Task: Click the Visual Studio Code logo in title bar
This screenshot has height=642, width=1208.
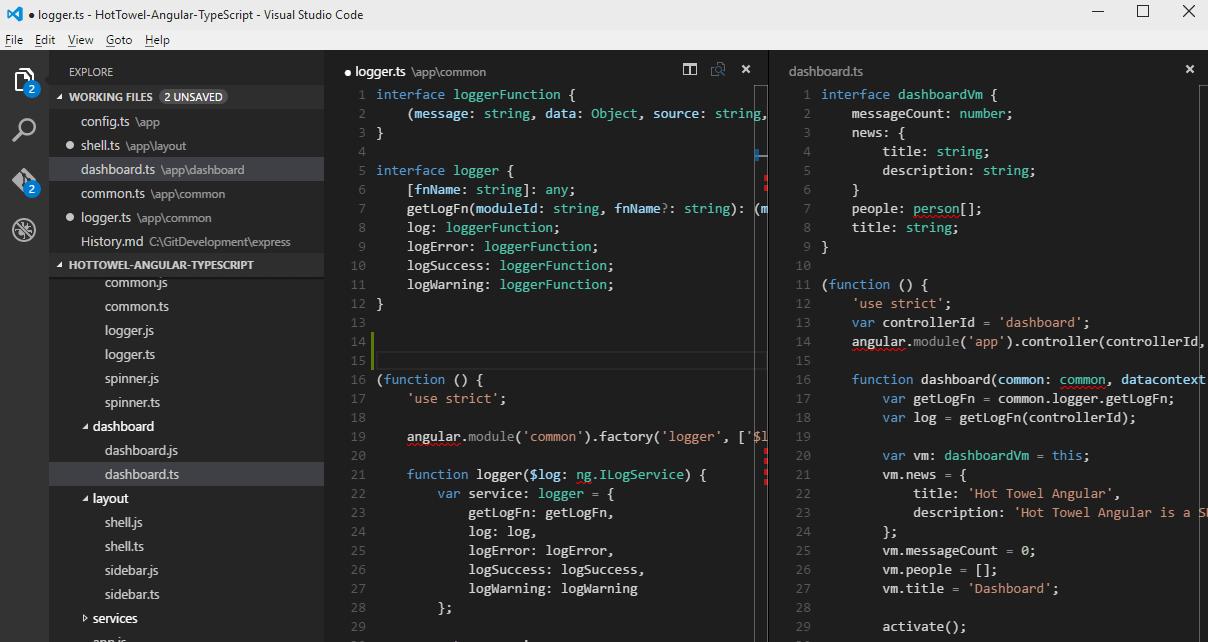Action: click(x=13, y=14)
